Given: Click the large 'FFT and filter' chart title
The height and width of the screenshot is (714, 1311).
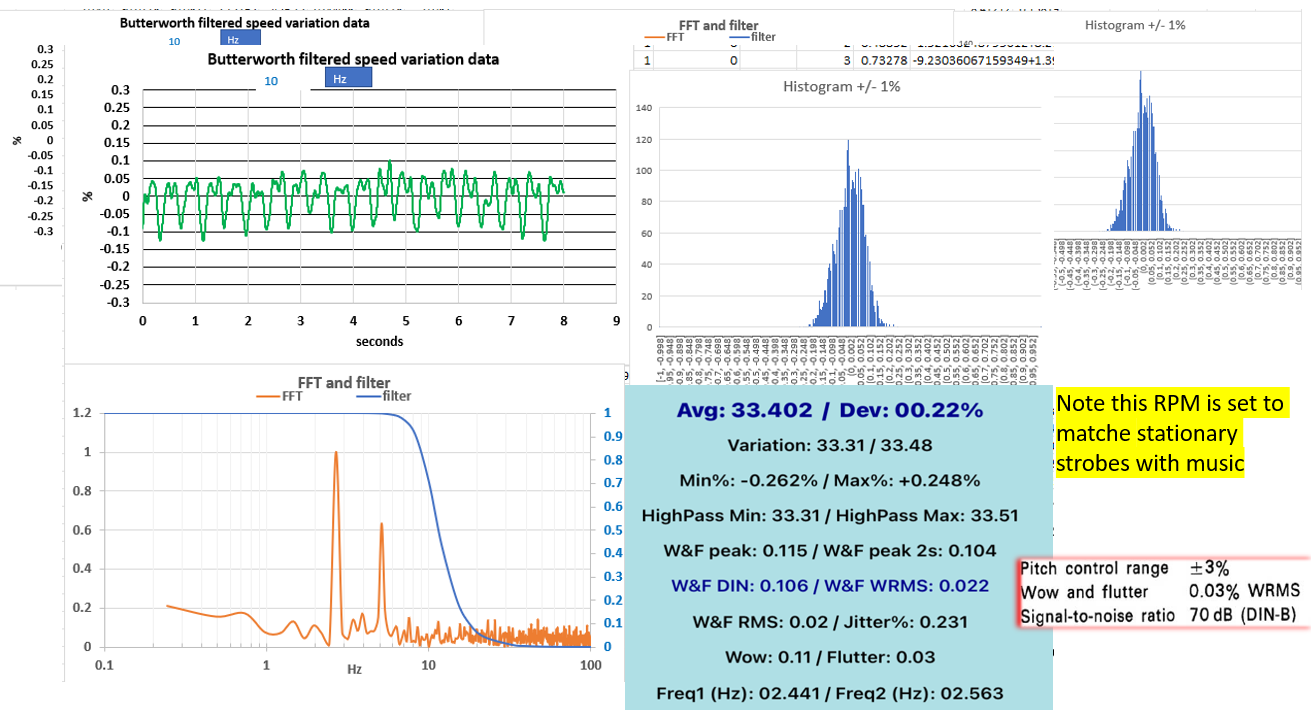Looking at the screenshot, I should [344, 382].
